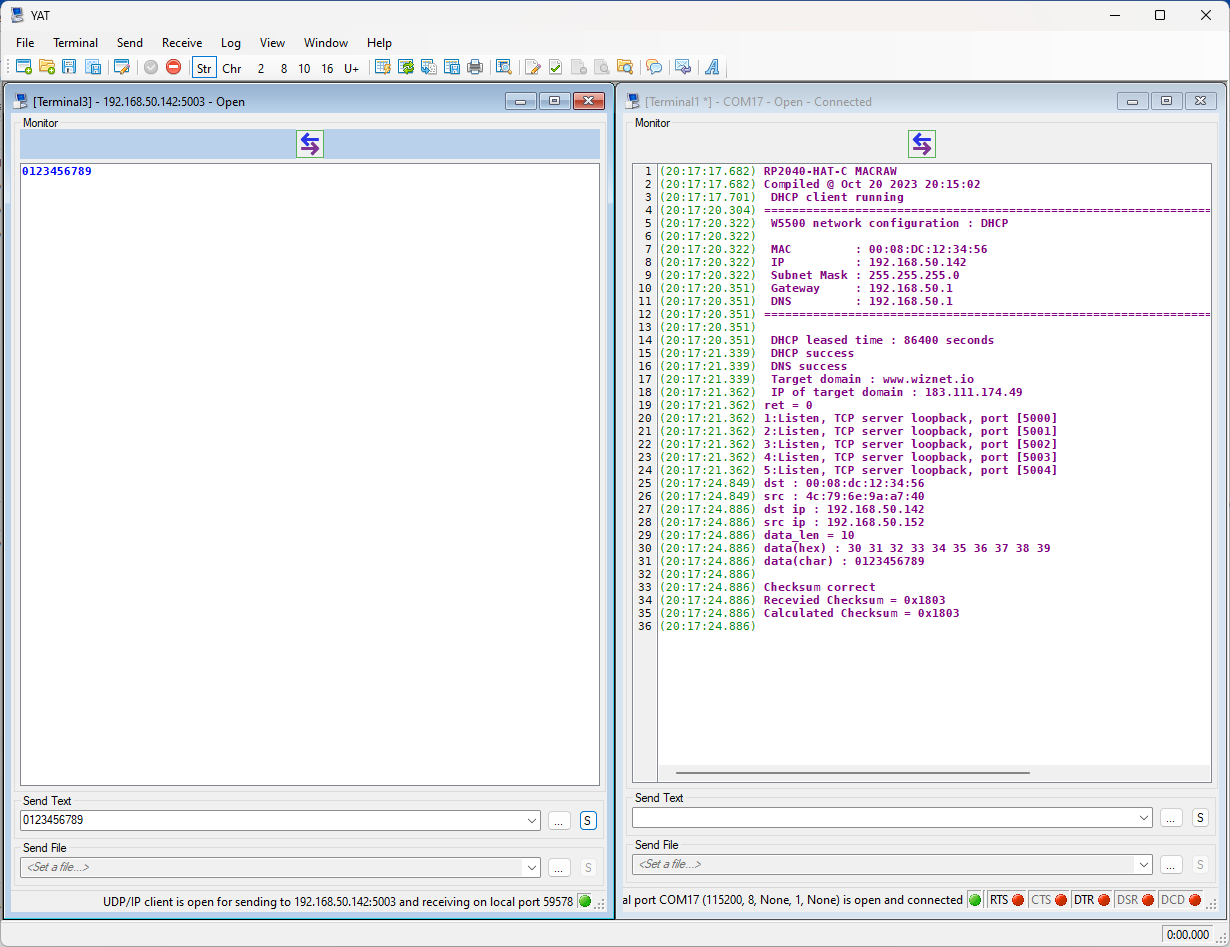The width and height of the screenshot is (1230, 947).
Task: Click the bidirectional arrows icon in Terminal1 monitor
Action: pyautogui.click(x=921, y=144)
